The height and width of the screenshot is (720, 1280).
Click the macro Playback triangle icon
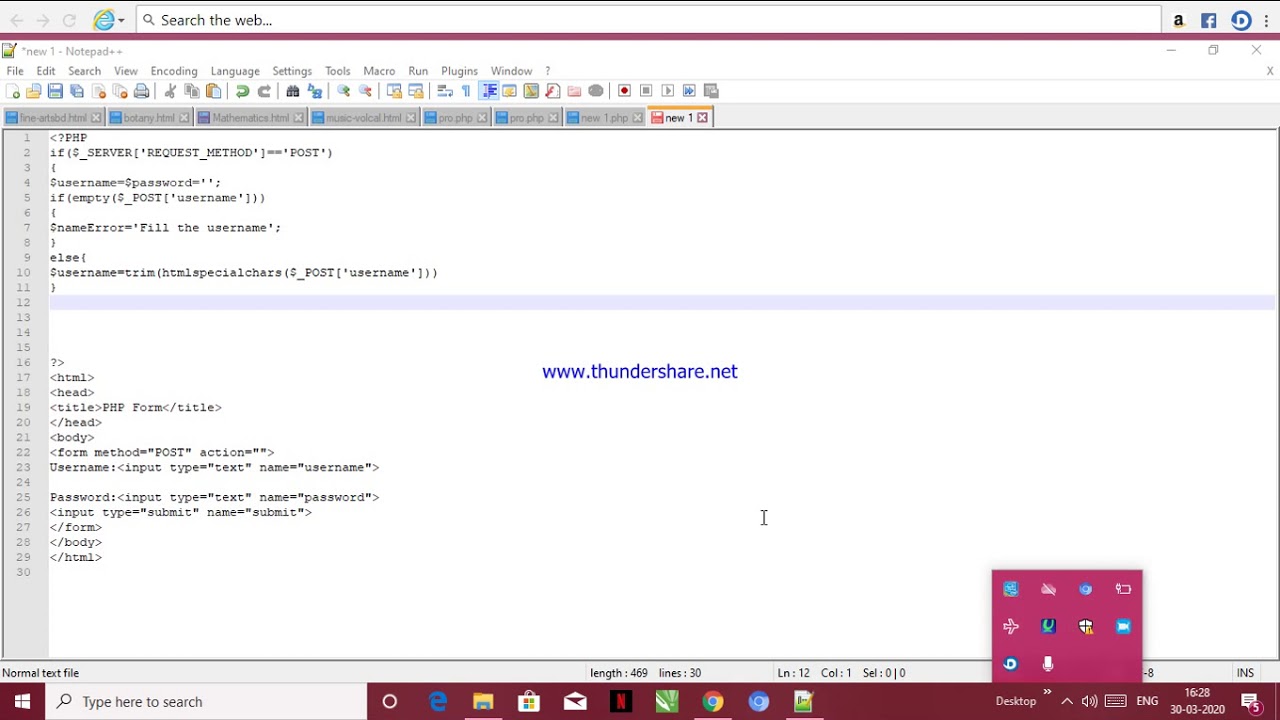point(668,91)
